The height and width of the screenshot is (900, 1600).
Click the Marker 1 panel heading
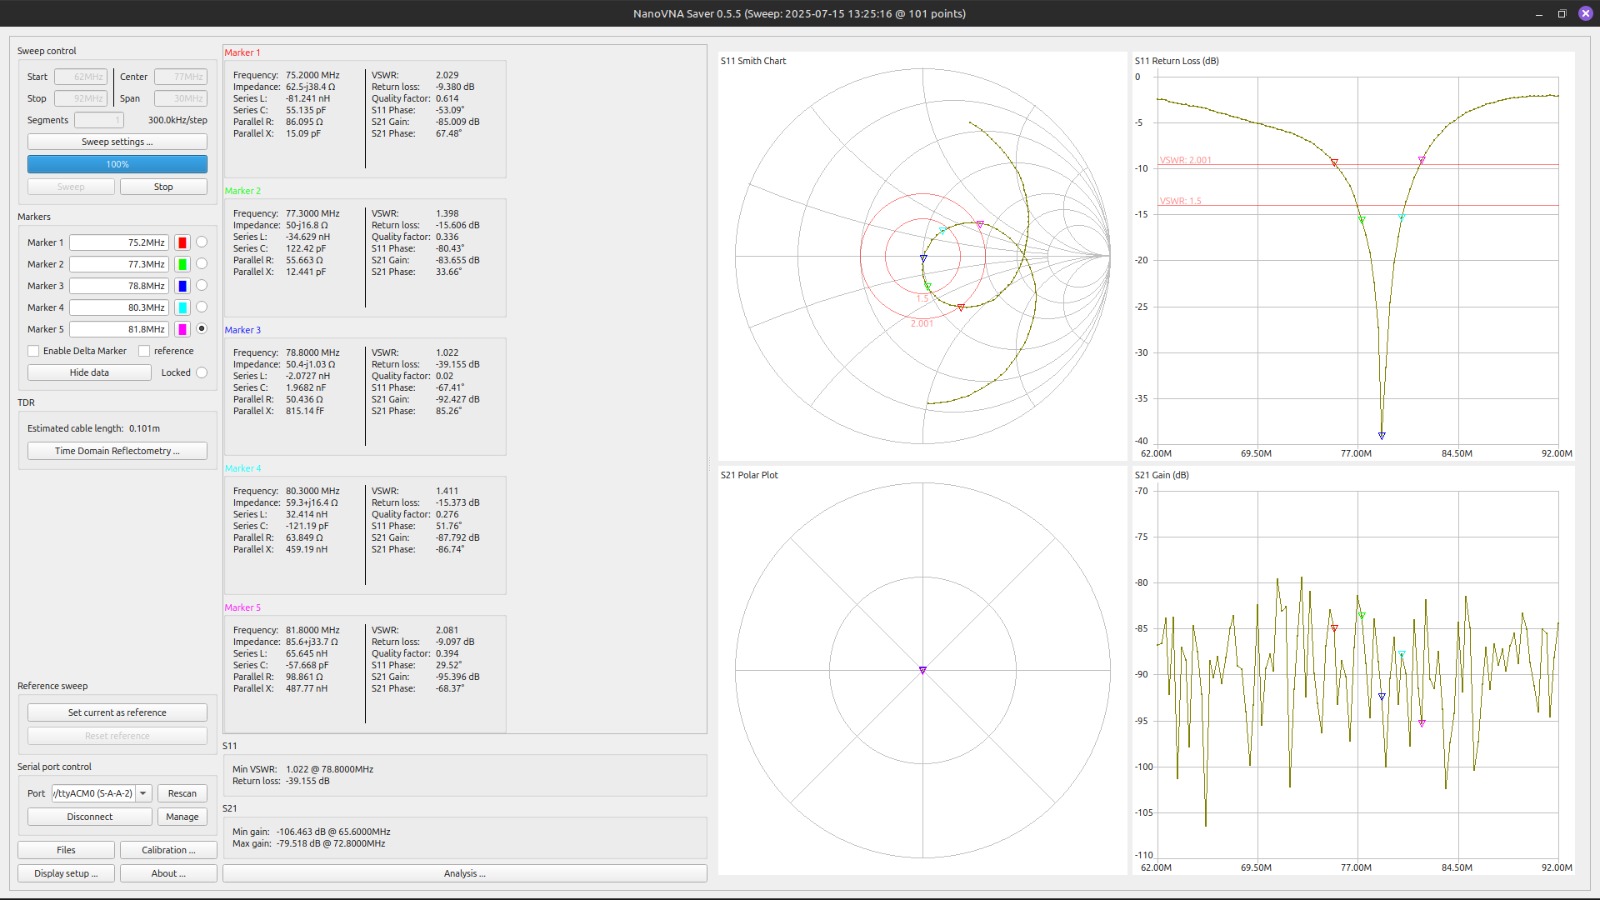click(x=242, y=53)
